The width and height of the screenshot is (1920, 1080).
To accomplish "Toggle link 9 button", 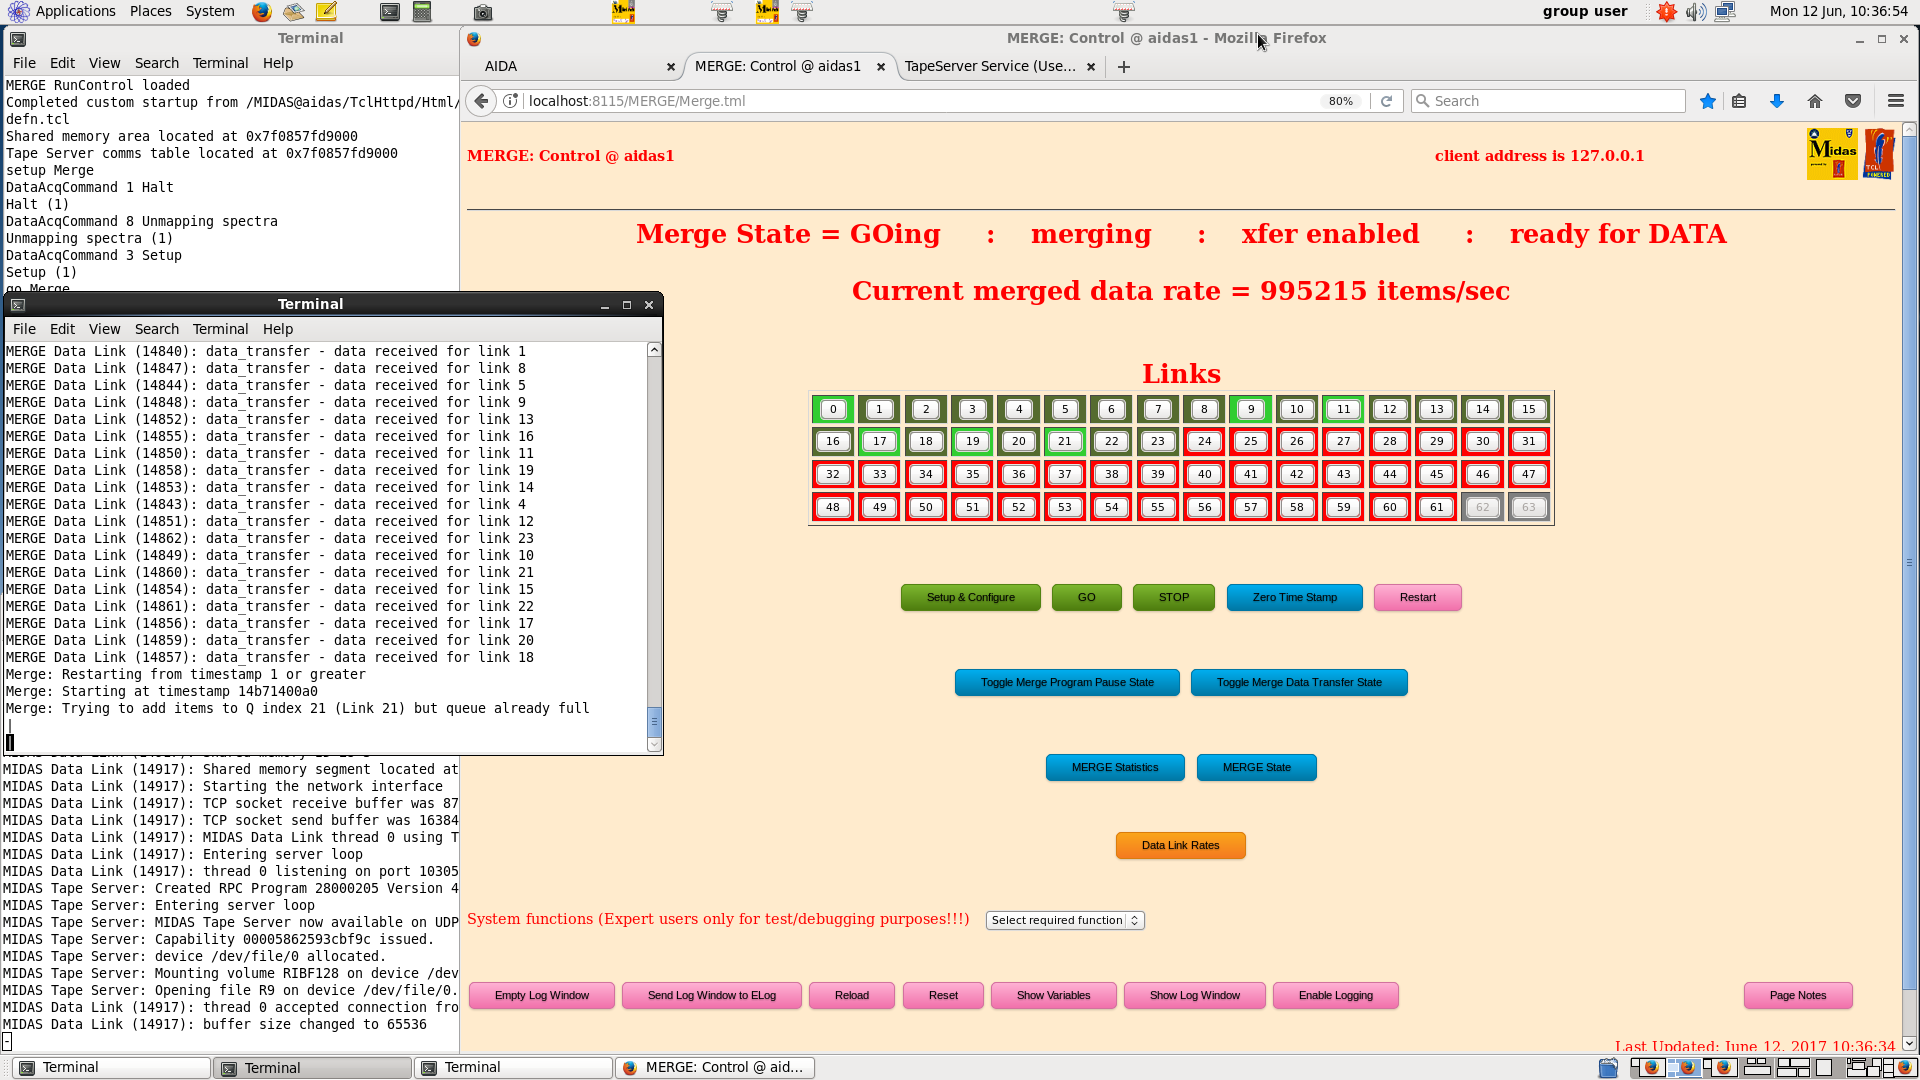I will 1250,409.
